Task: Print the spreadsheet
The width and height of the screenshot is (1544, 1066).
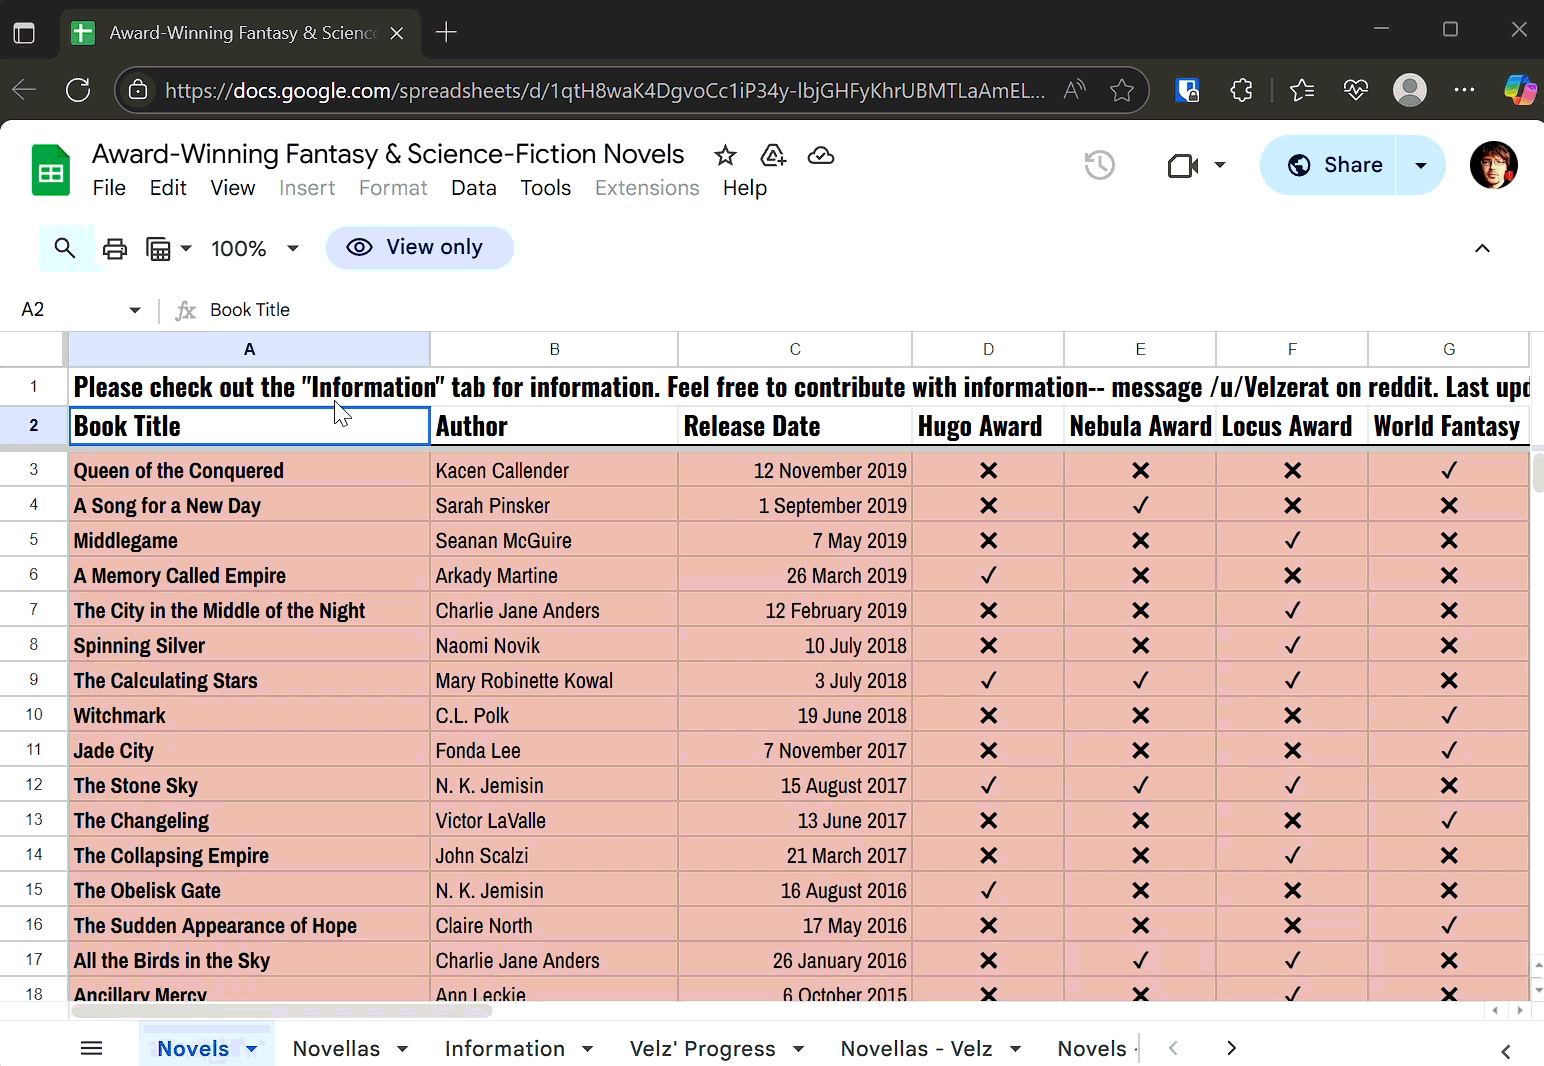Action: [115, 248]
